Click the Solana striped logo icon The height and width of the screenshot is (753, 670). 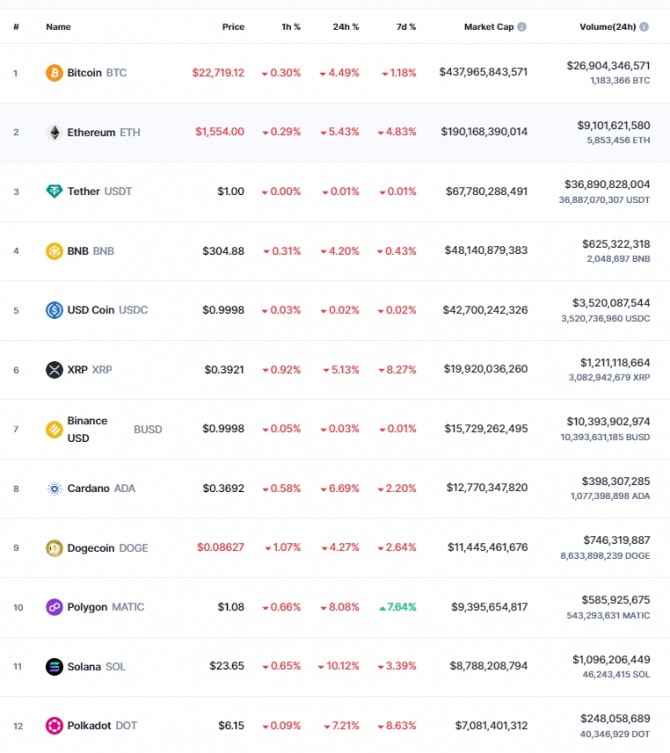[54, 667]
